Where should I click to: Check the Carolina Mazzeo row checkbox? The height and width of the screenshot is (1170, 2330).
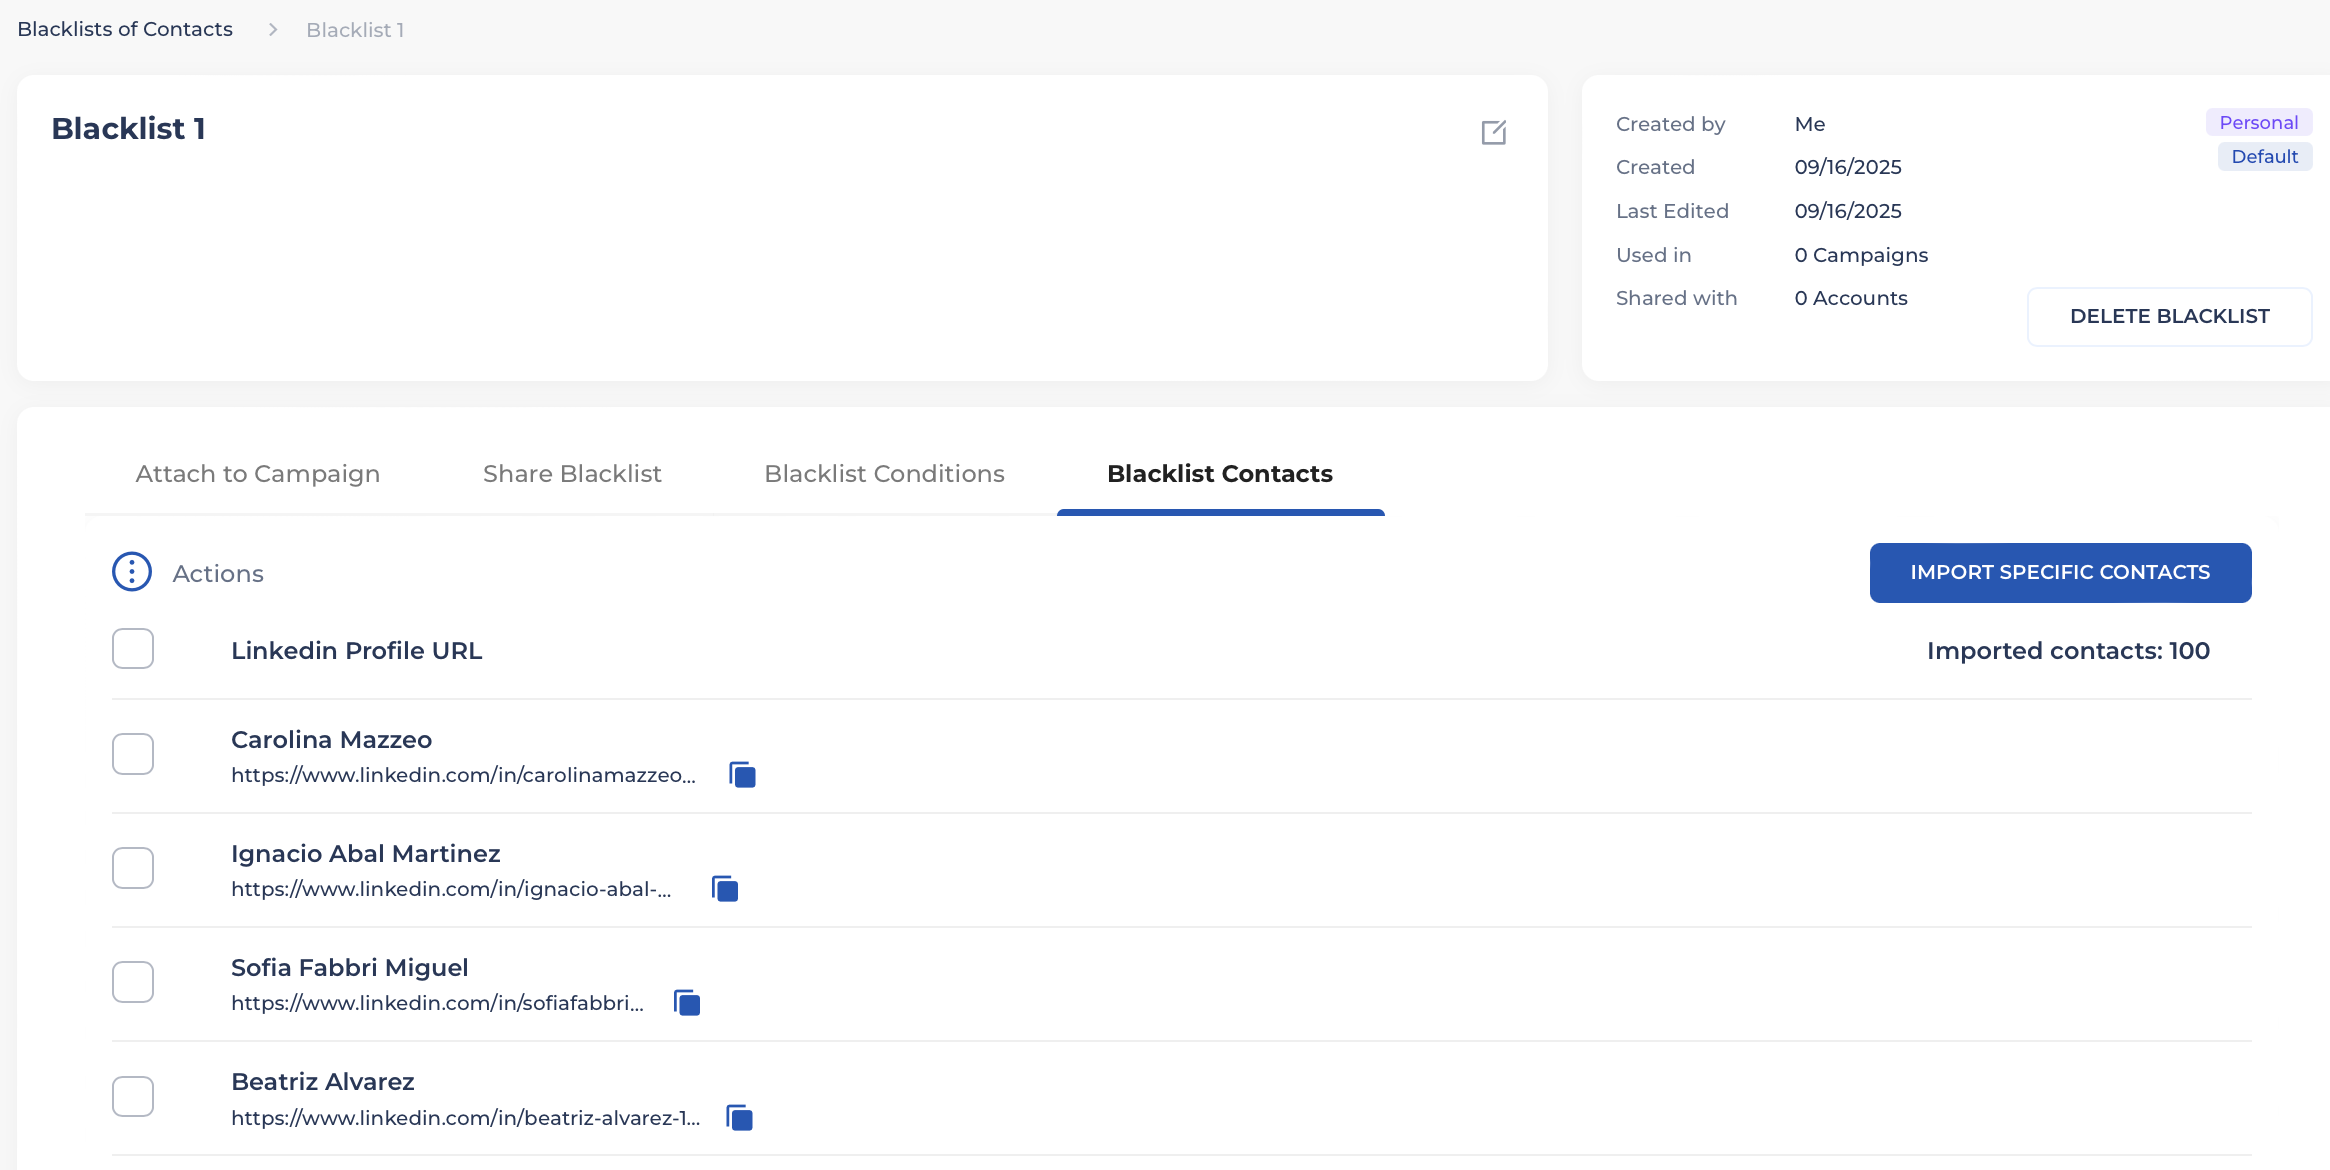click(133, 754)
